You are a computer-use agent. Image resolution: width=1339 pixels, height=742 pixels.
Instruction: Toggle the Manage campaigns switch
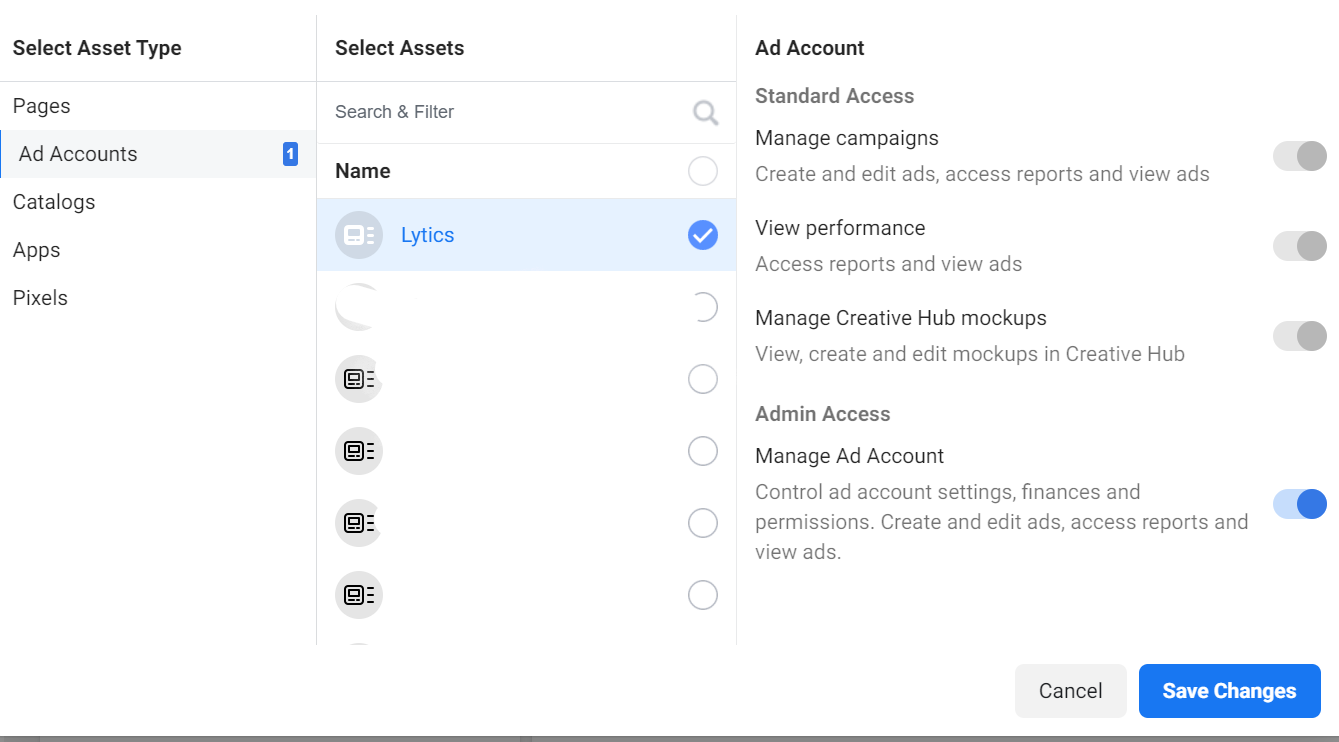click(1300, 156)
